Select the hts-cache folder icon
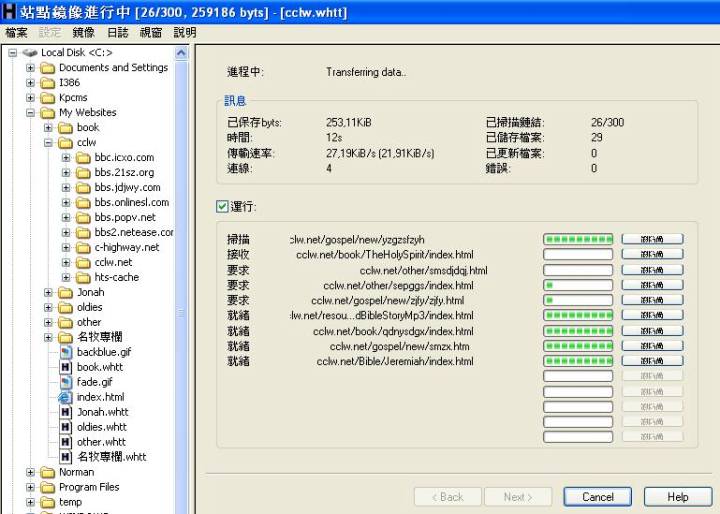720x514 pixels. click(x=83, y=277)
